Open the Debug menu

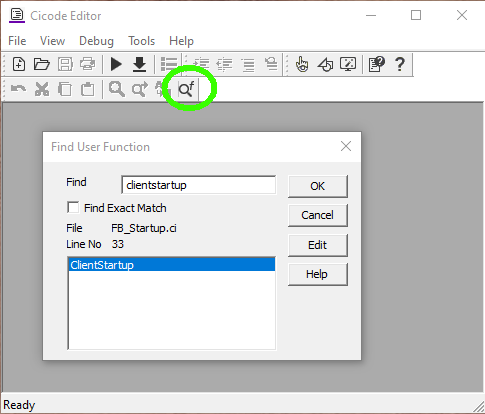click(96, 41)
